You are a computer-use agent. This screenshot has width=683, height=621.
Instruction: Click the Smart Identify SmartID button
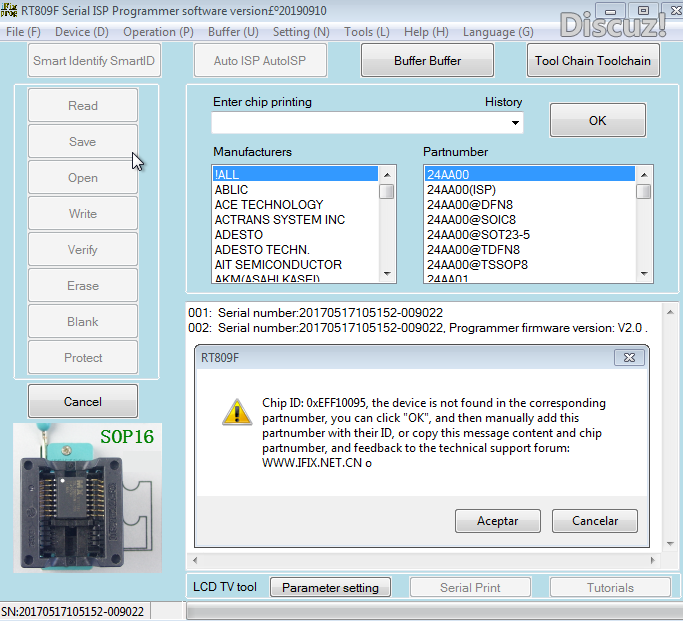click(x=94, y=61)
